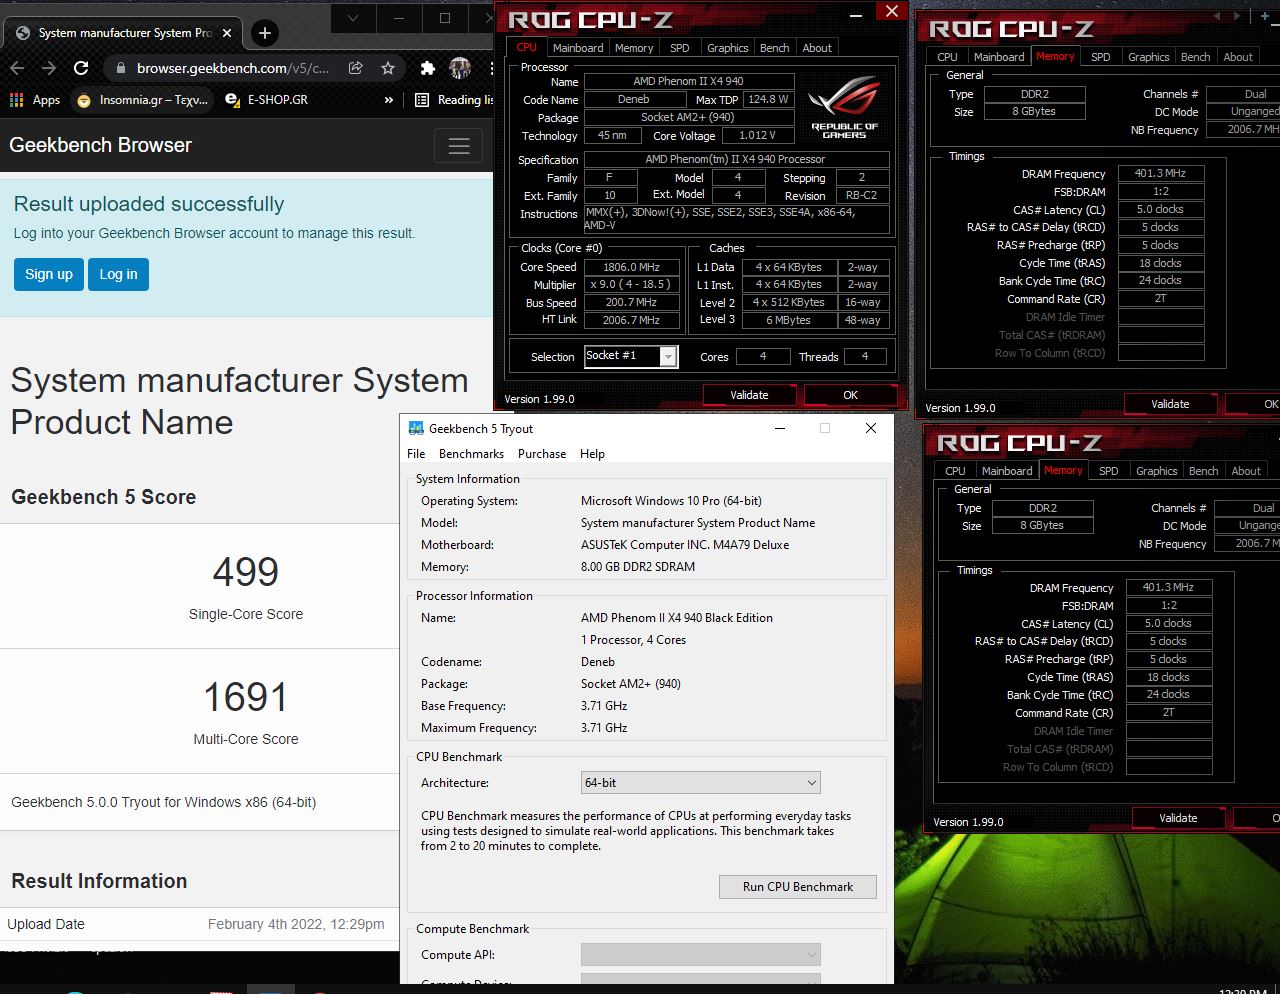Open the File menu in Geekbench 5 Tryout

point(416,454)
